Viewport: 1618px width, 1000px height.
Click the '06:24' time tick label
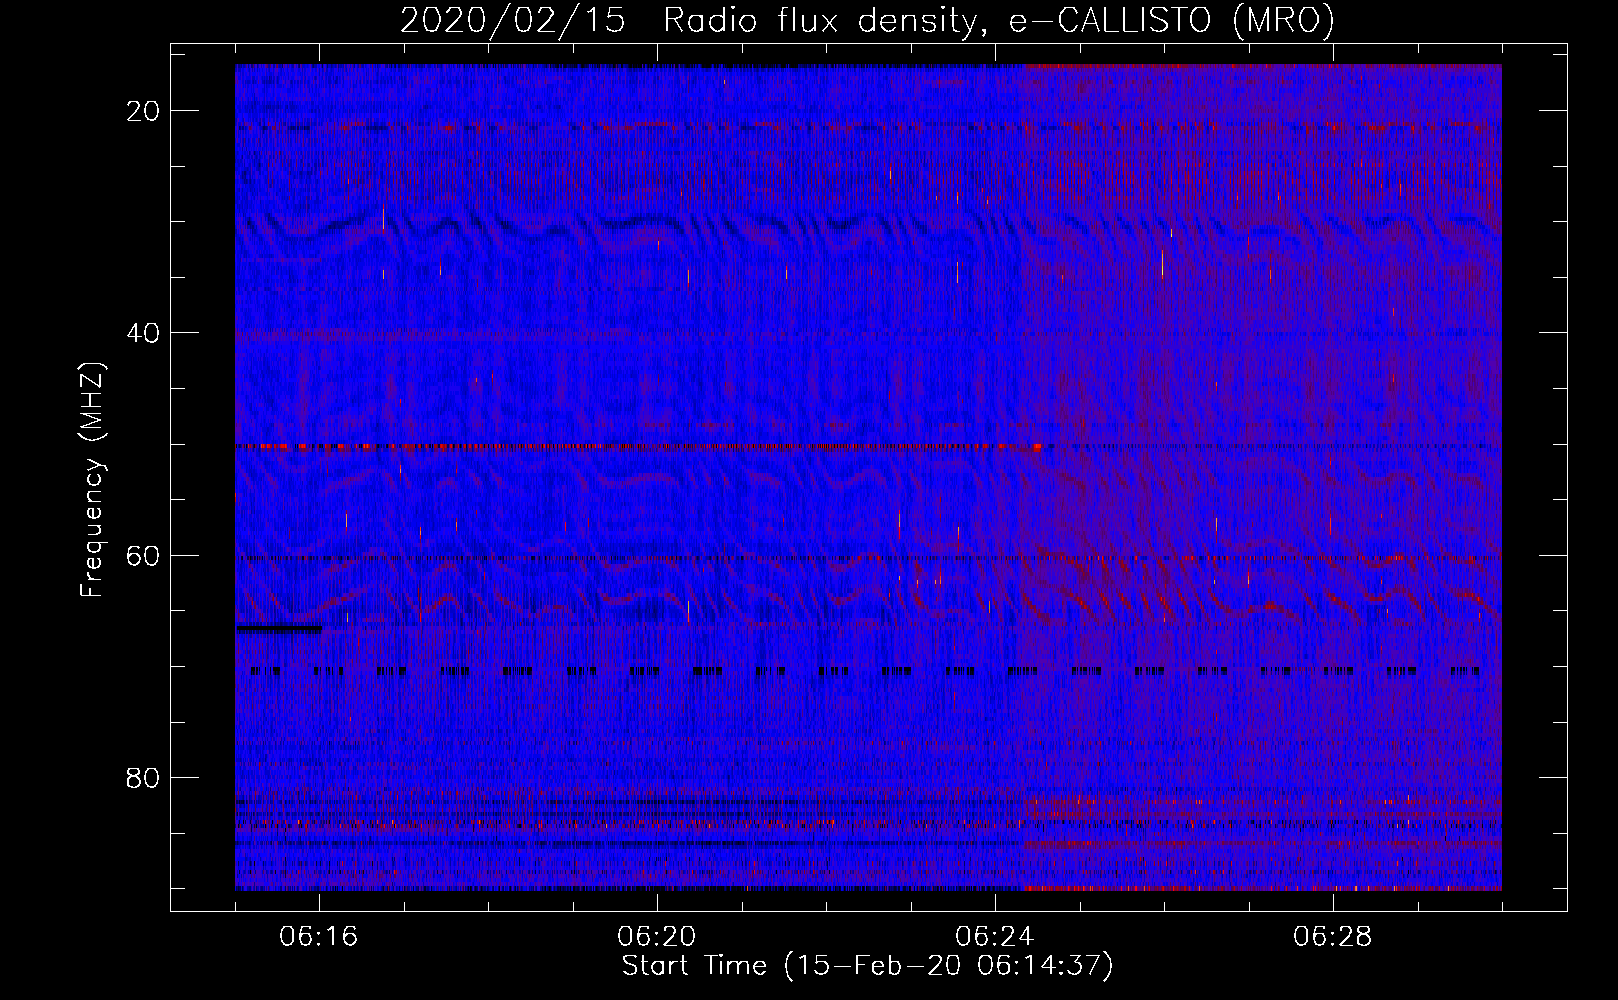click(995, 937)
